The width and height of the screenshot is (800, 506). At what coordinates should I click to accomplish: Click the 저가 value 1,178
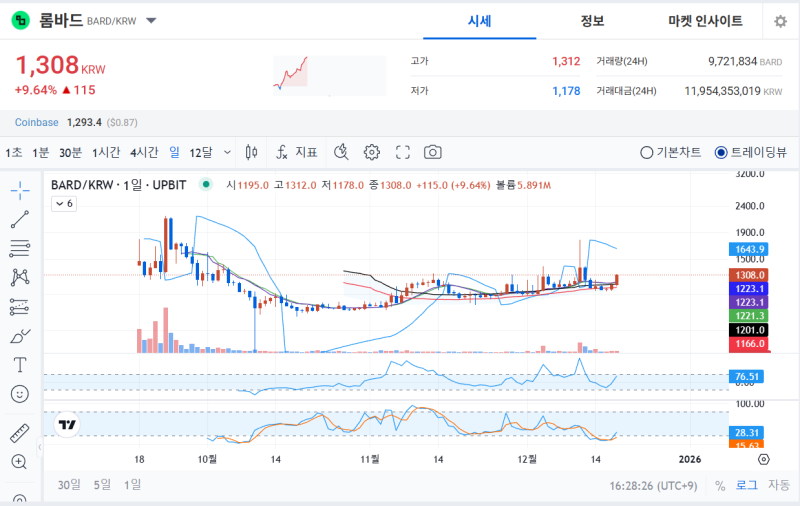click(x=566, y=91)
